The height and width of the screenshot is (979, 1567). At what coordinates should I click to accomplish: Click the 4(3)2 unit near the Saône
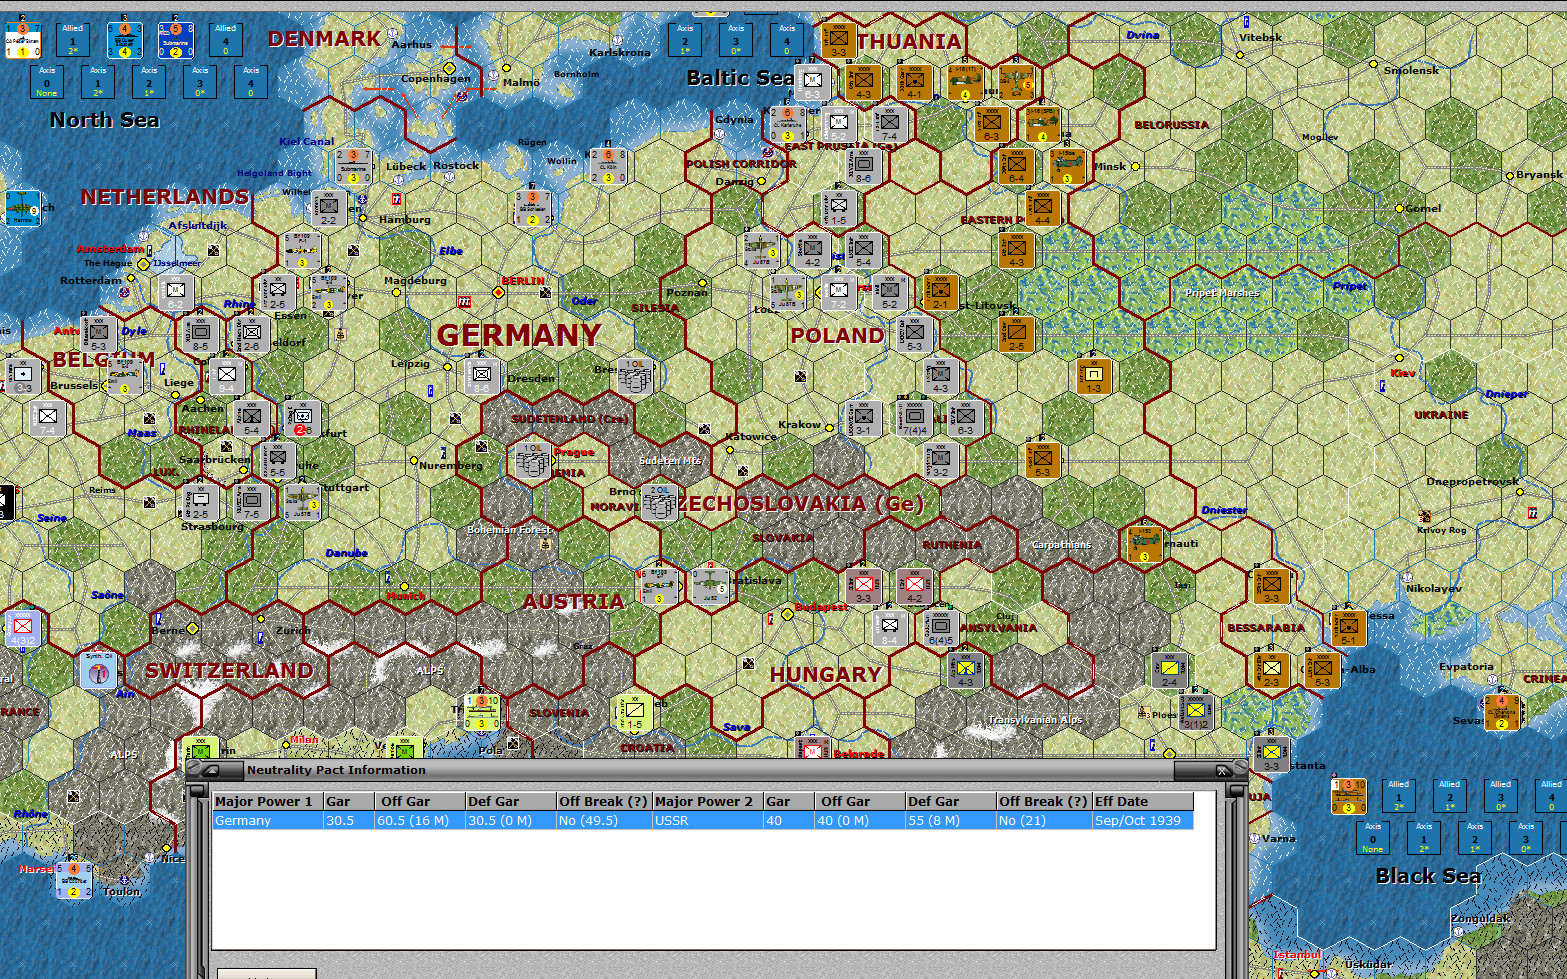22,628
